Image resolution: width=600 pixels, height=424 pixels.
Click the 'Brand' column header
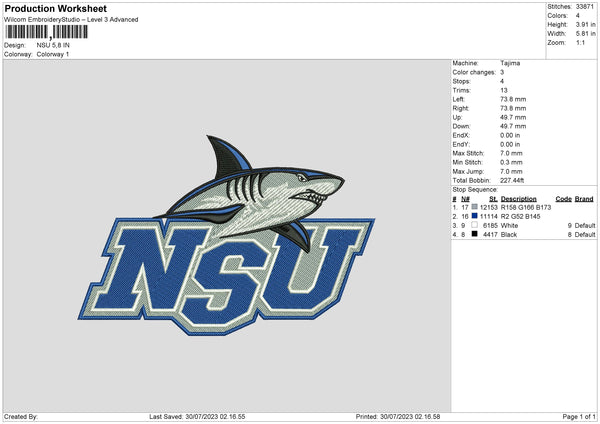584,199
